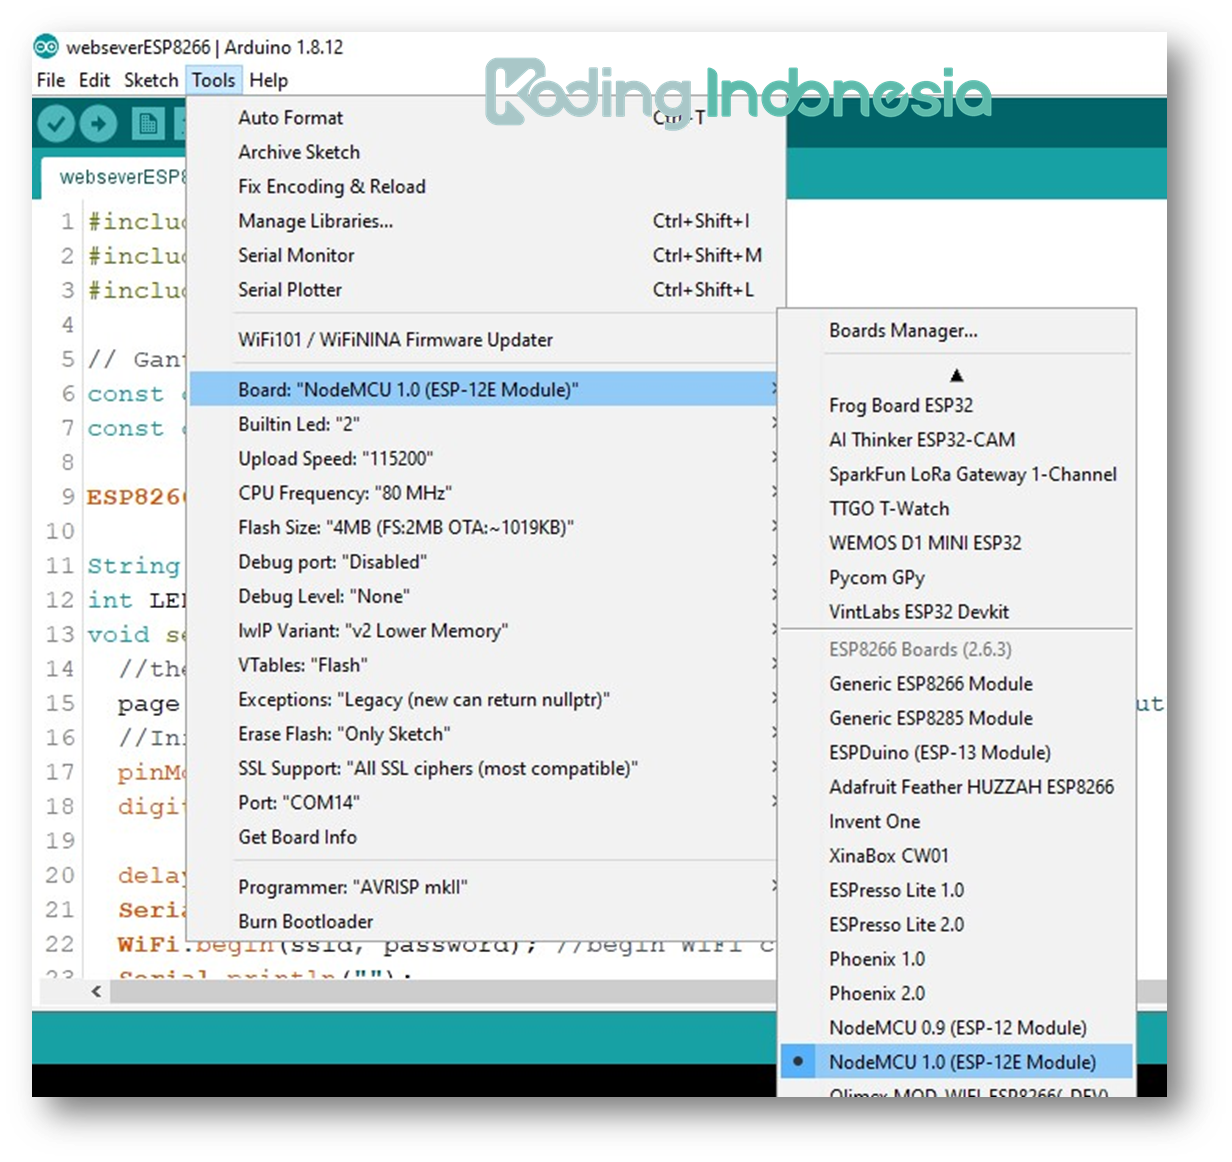Click the word "String" on code line 11
Image resolution: width=1232 pixels, height=1162 pixels.
(x=134, y=567)
